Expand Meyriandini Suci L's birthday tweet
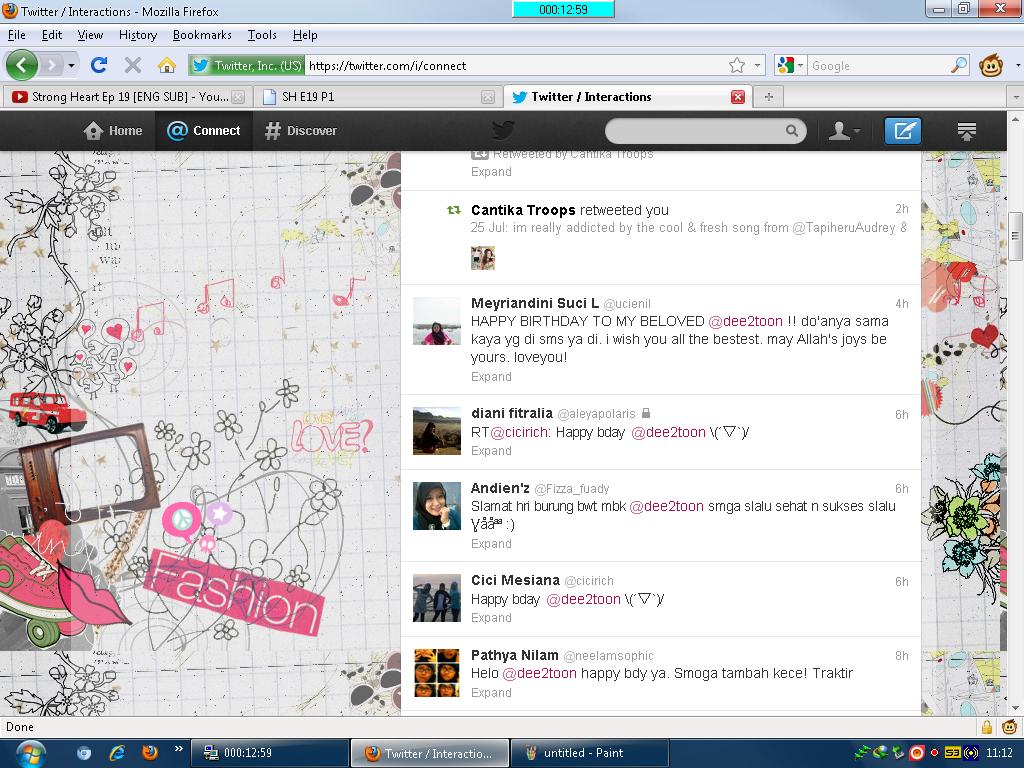This screenshot has width=1024, height=768. tap(491, 377)
